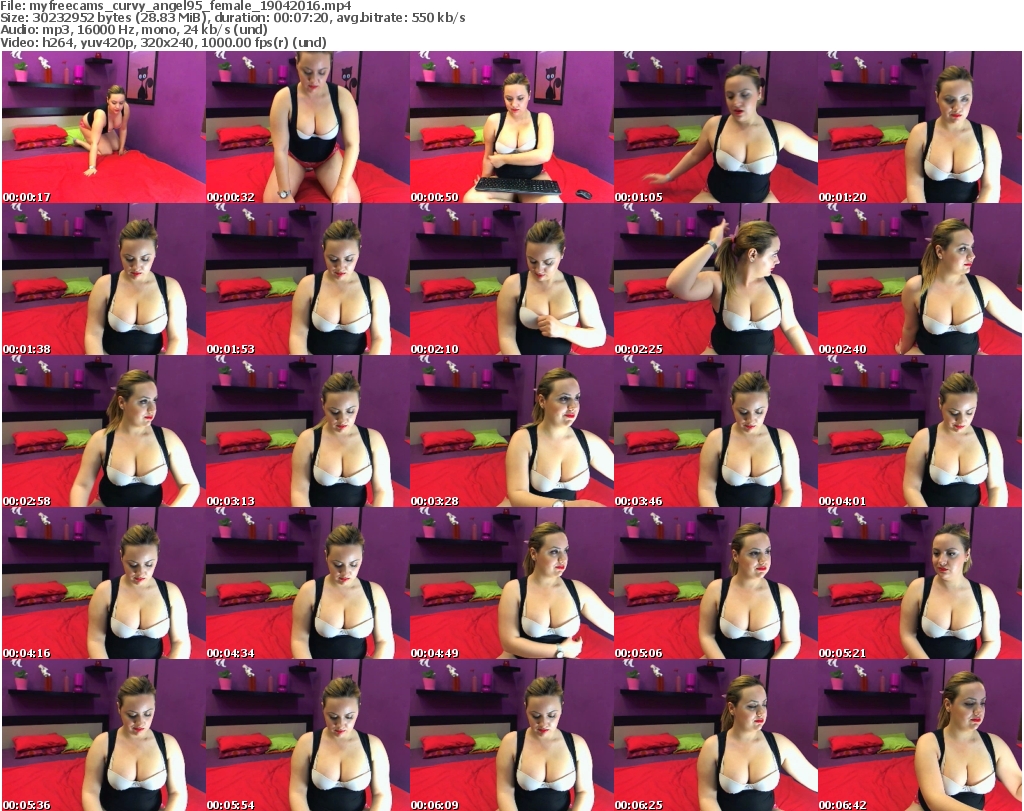Pick the thumbnail at 00:03:13

308,432
